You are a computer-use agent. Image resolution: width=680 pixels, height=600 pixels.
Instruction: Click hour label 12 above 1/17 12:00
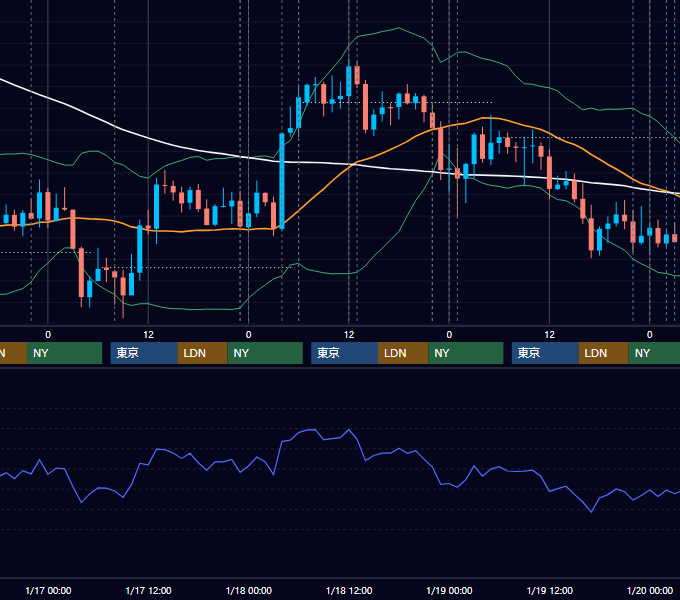(x=148, y=335)
